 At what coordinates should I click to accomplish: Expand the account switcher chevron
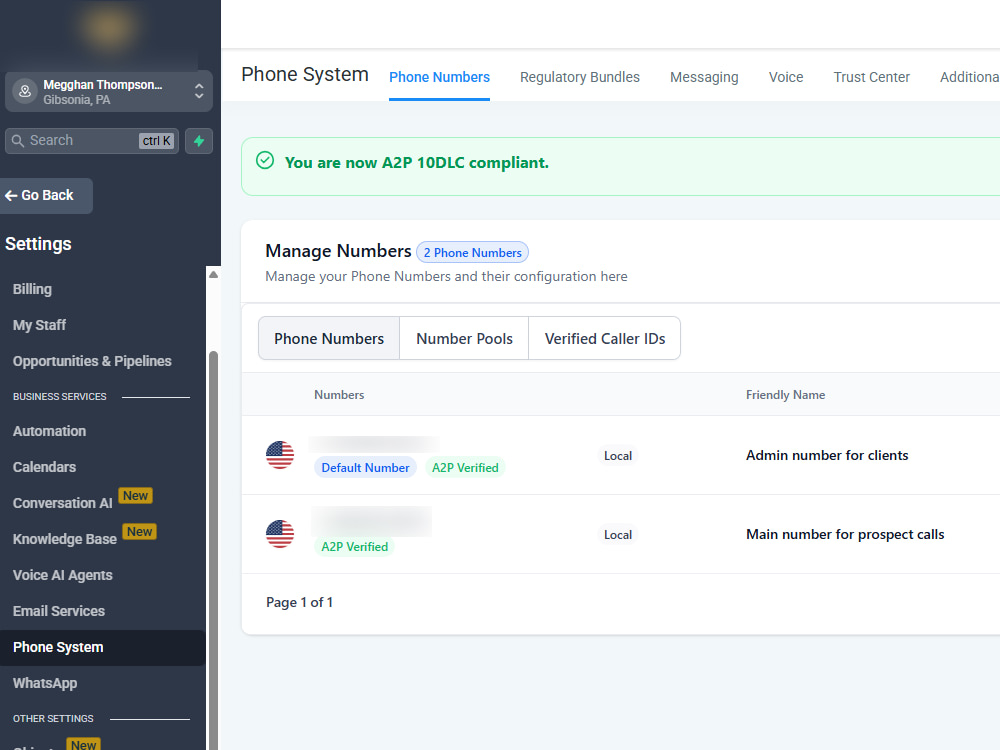point(199,91)
